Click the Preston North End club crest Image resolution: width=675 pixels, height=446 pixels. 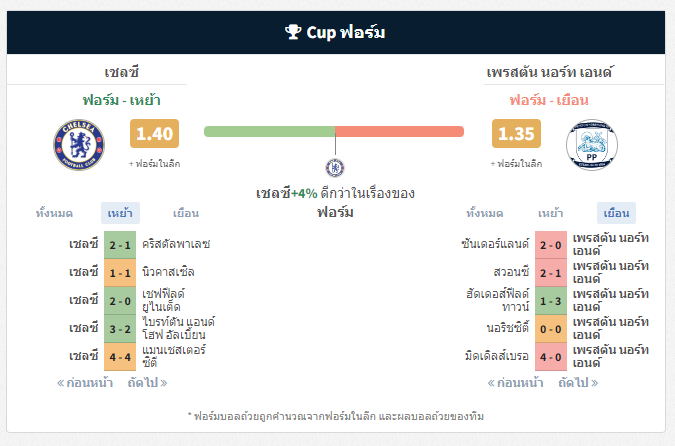pos(592,145)
